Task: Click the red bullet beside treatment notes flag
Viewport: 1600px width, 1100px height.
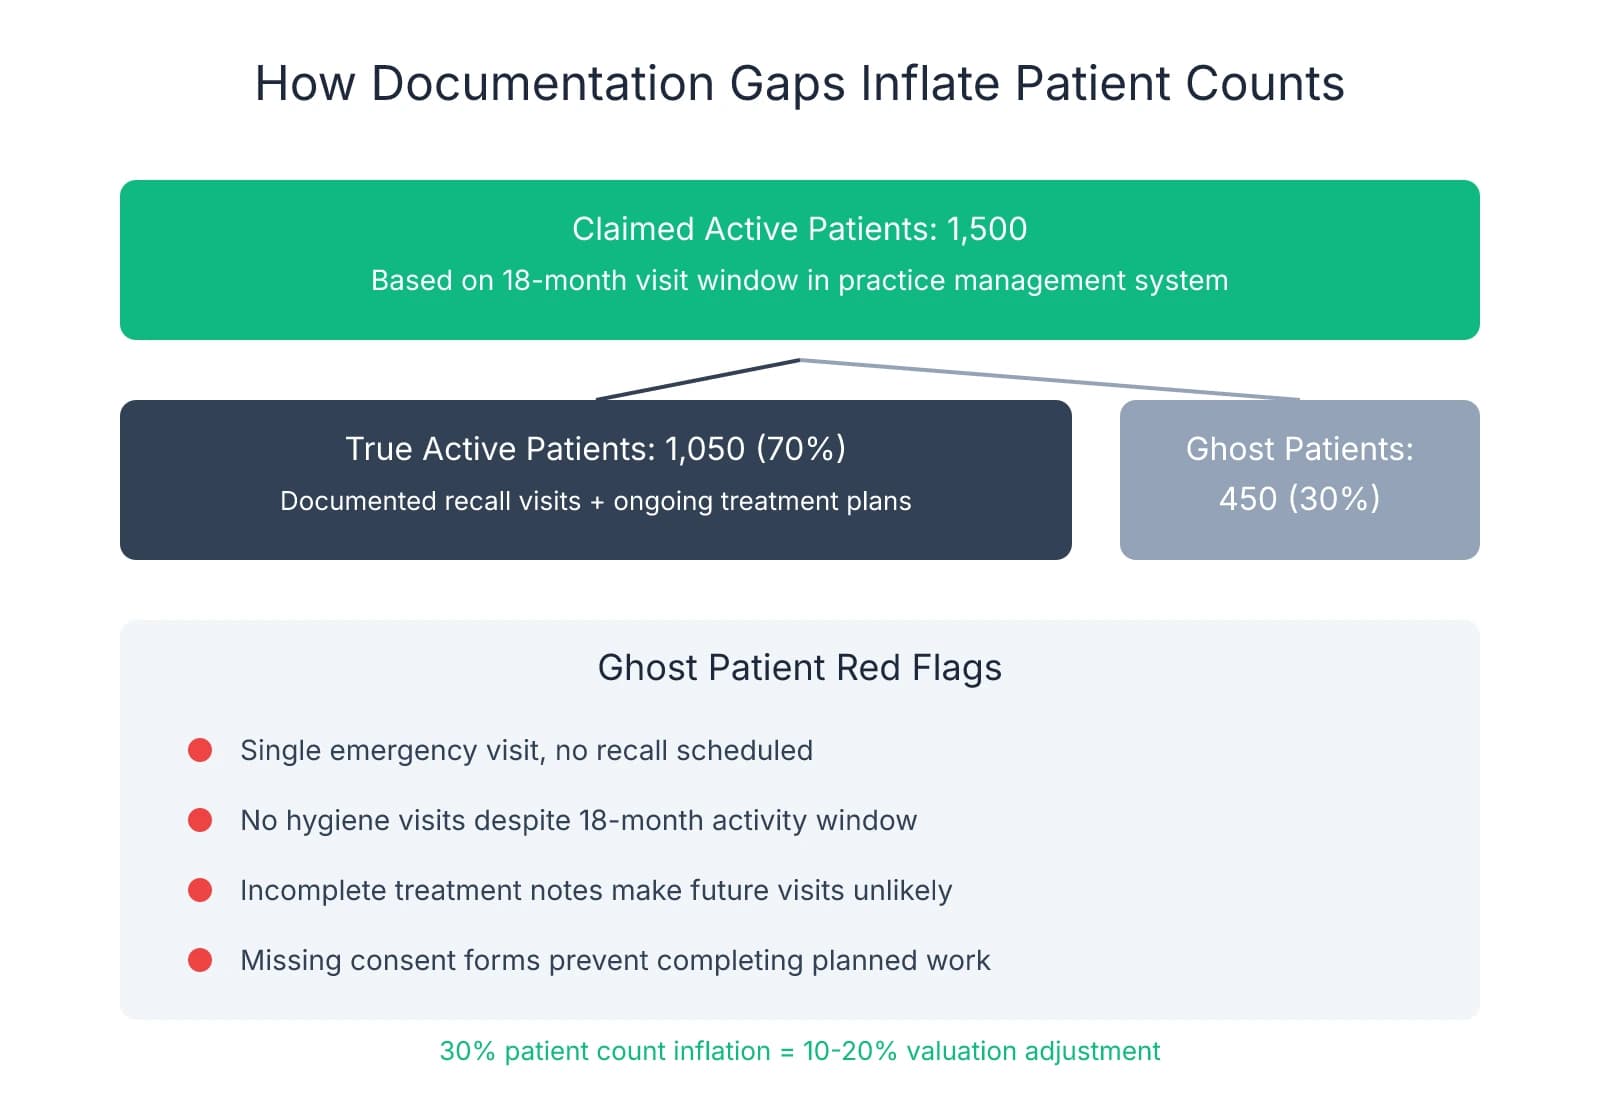Action: click(201, 890)
